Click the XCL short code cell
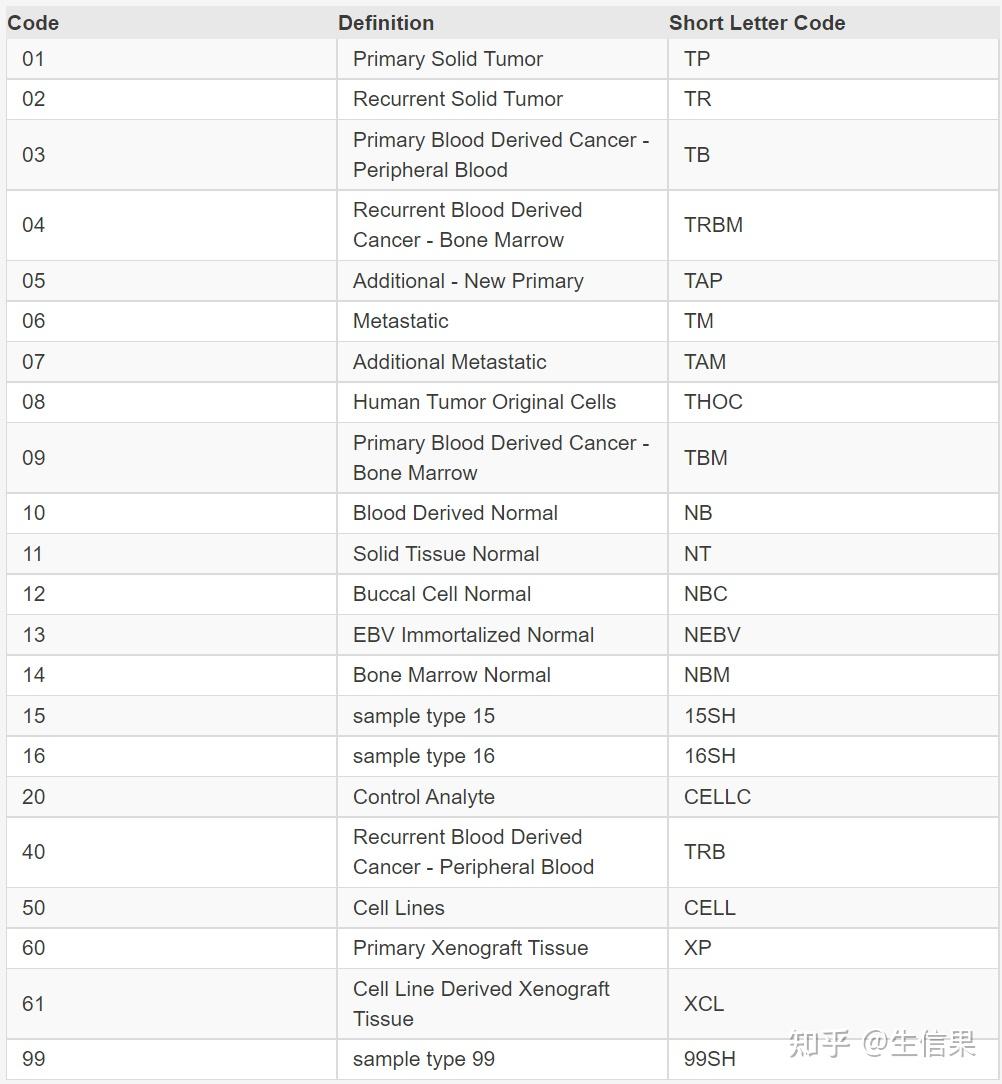 click(704, 1004)
